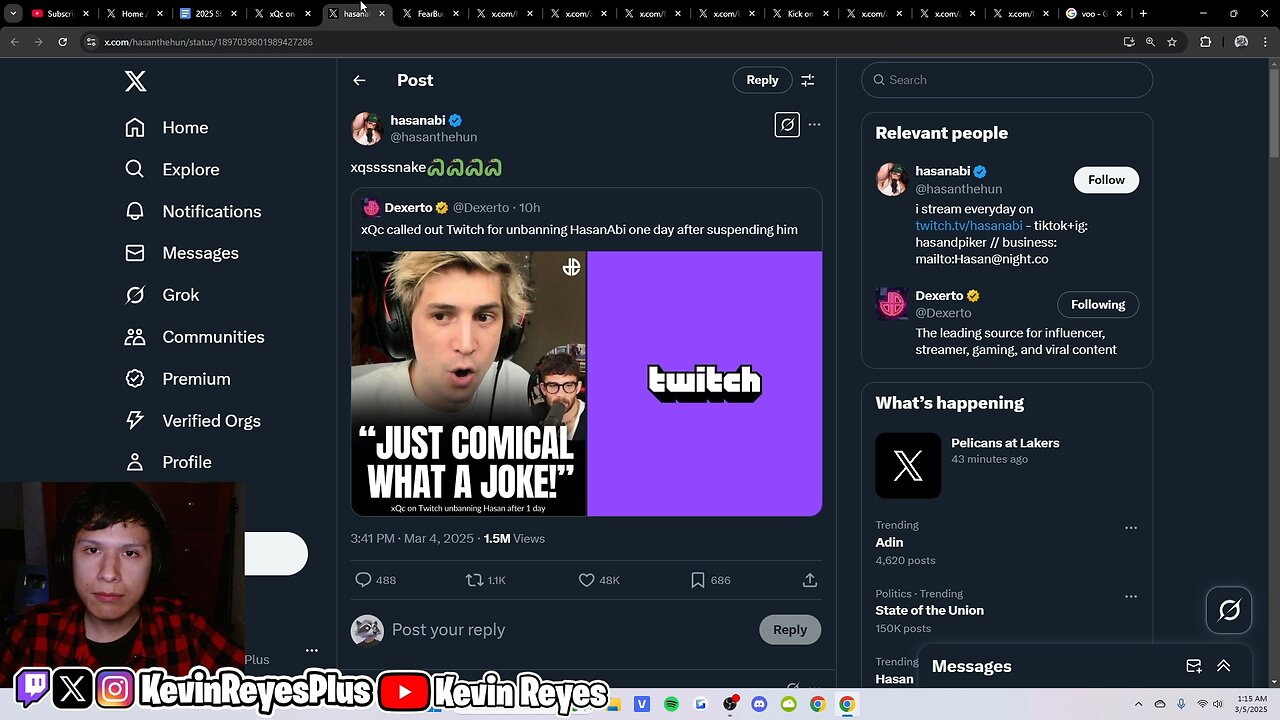The height and width of the screenshot is (720, 1280).
Task: Go to Home in the sidebar
Action: 167,128
